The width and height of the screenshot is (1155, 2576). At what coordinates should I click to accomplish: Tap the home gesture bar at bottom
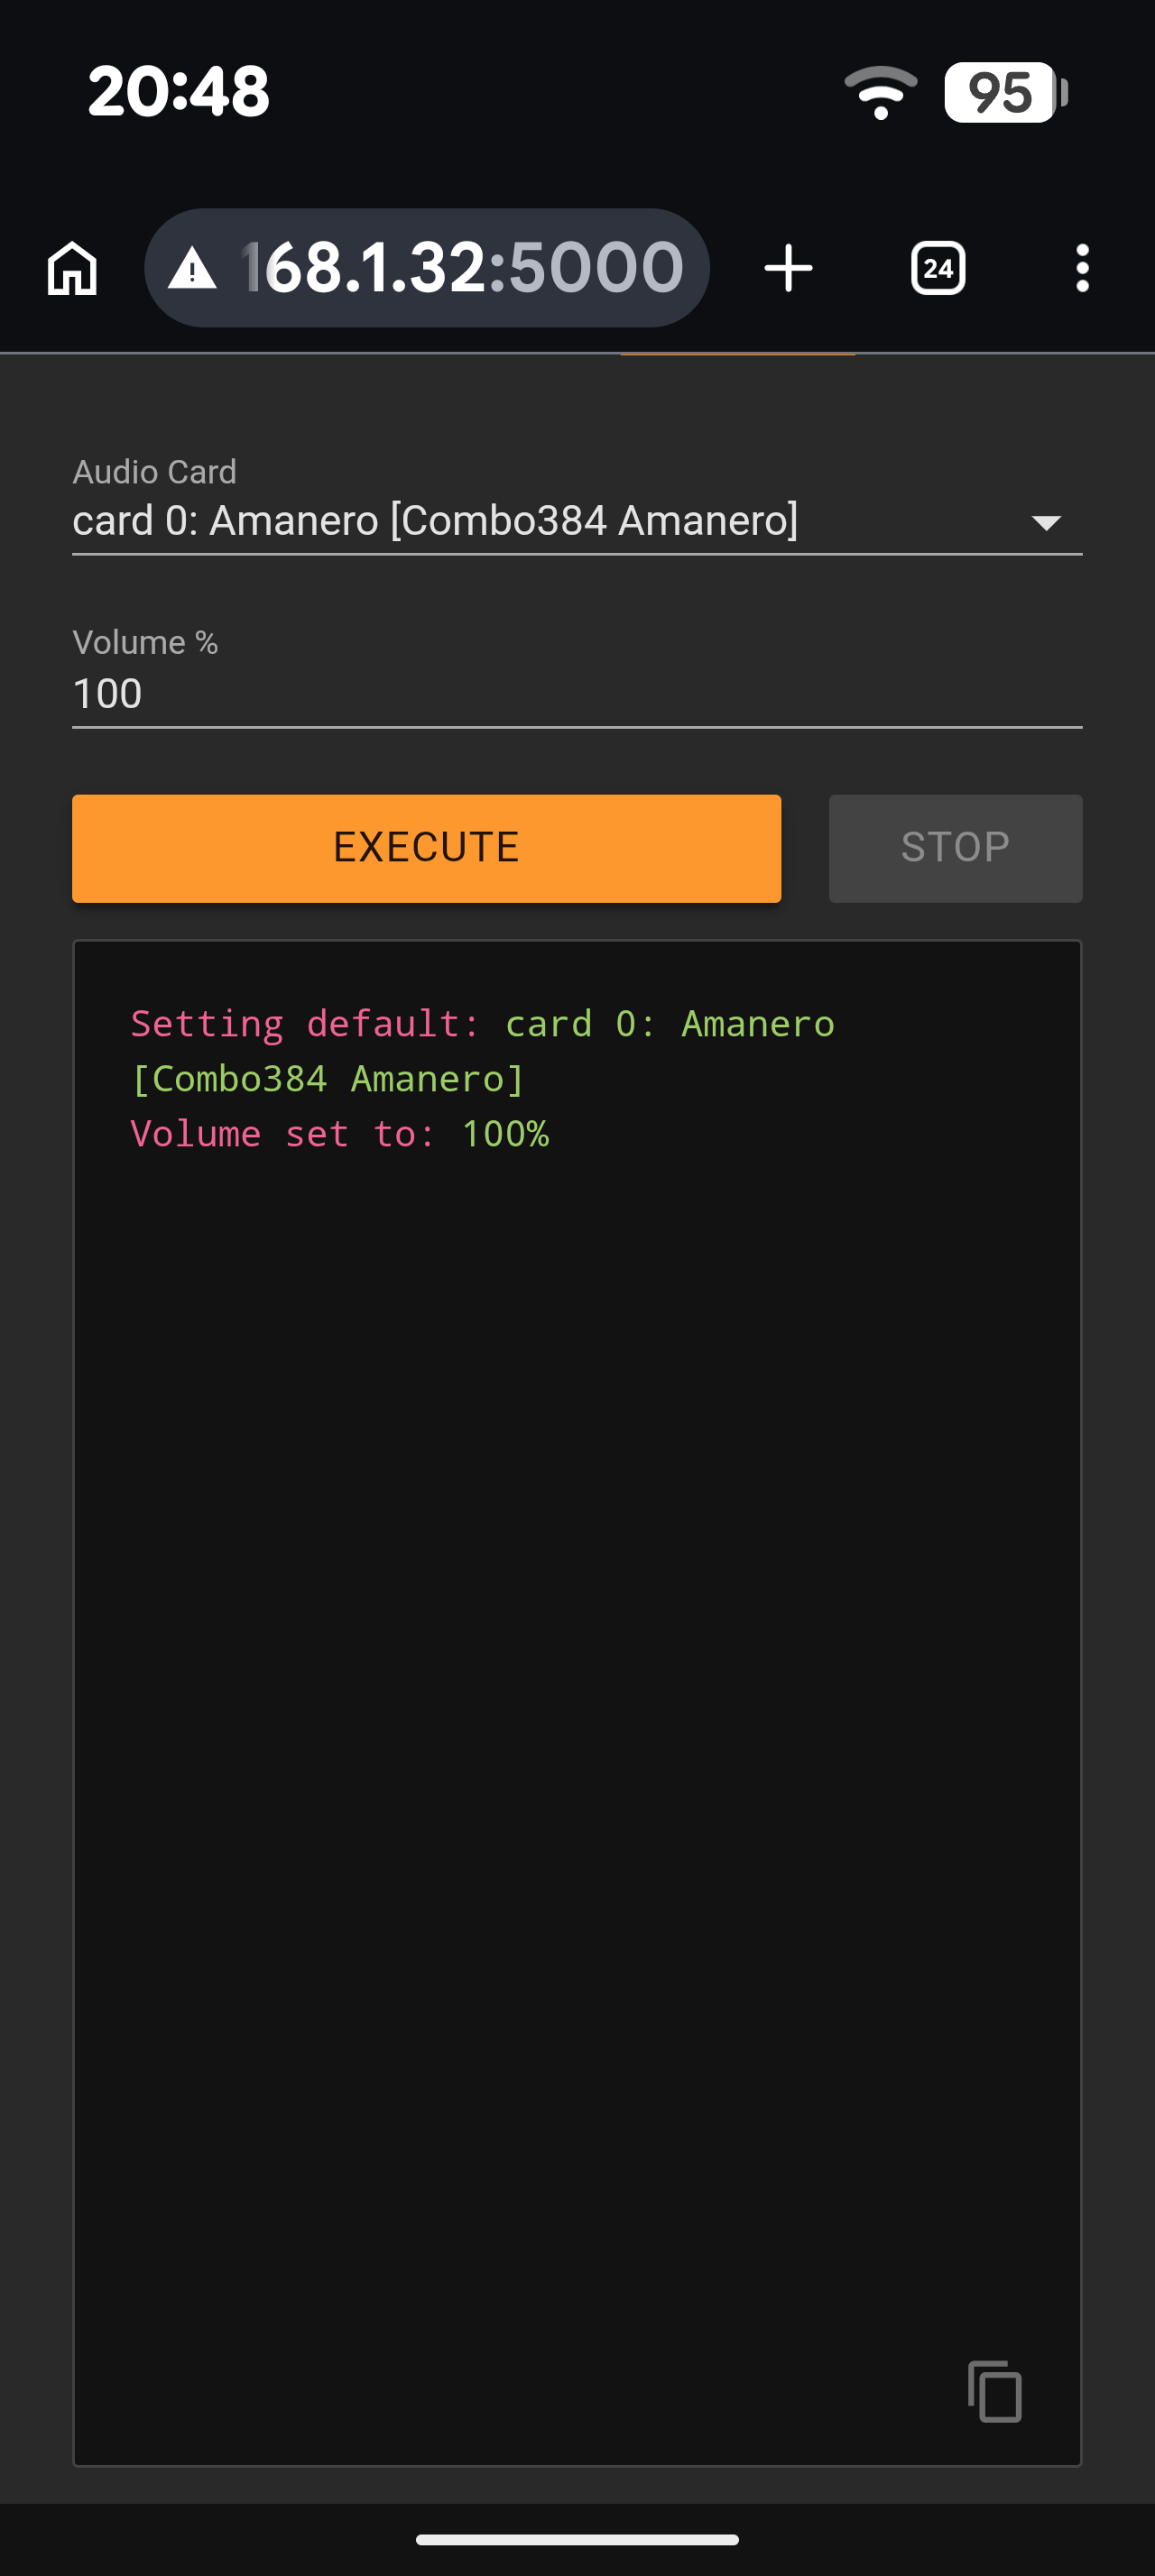(x=577, y=2539)
